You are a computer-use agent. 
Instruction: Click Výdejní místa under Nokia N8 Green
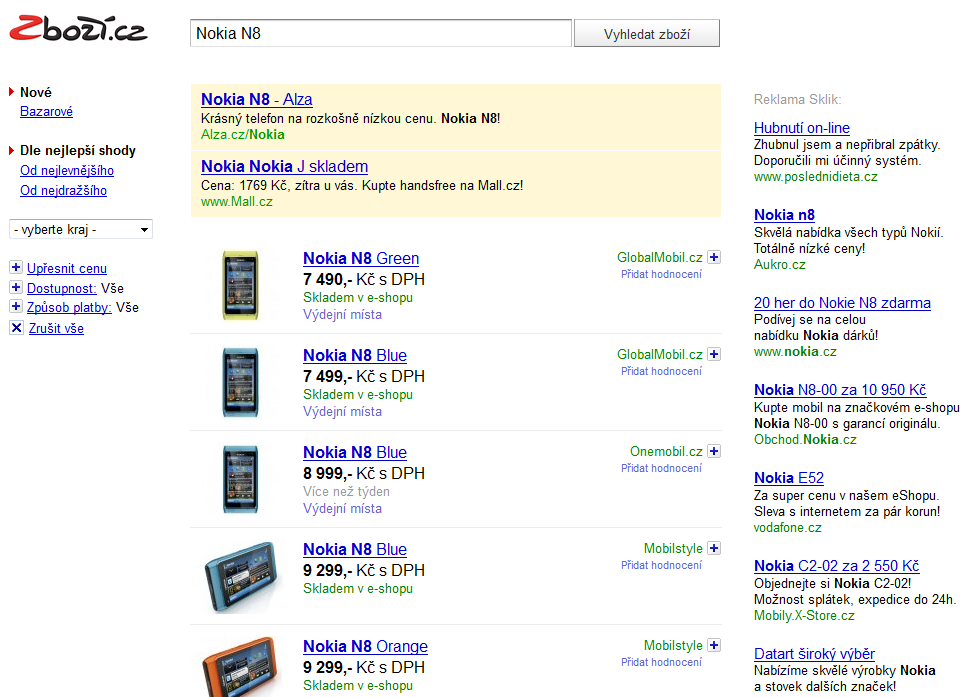click(x=342, y=314)
